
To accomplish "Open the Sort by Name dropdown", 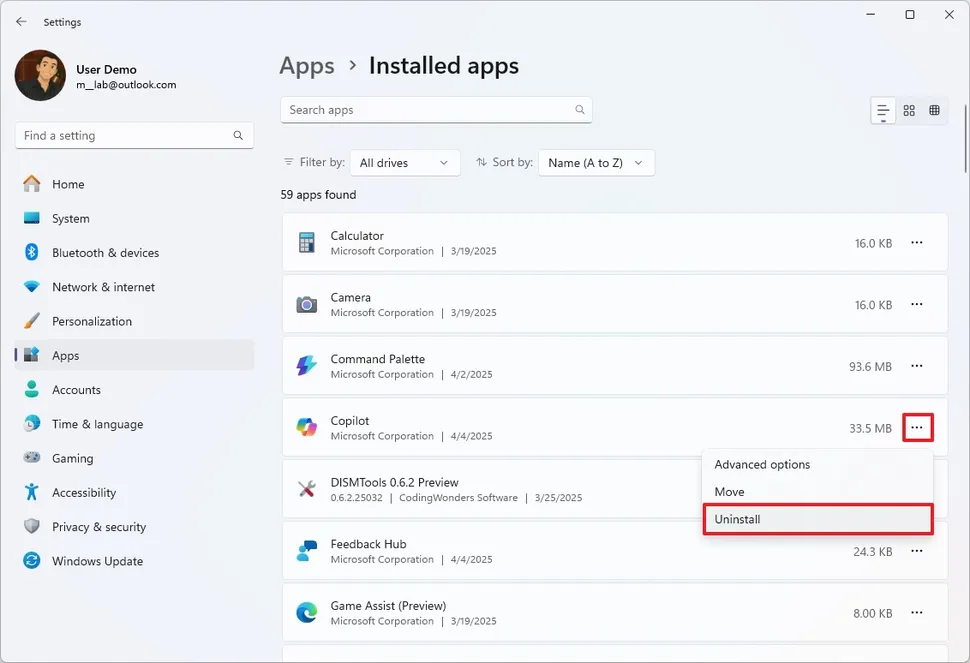I will (x=596, y=162).
